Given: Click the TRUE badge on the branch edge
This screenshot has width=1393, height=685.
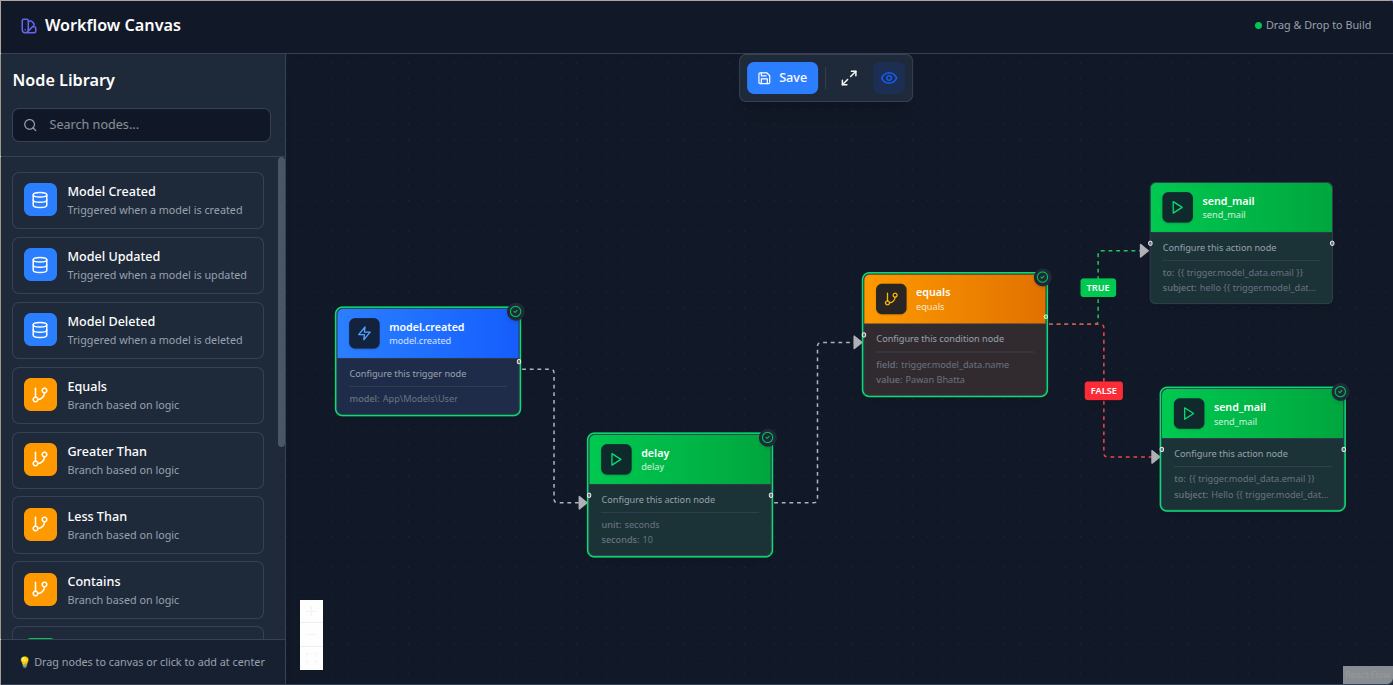Looking at the screenshot, I should coord(1098,287).
